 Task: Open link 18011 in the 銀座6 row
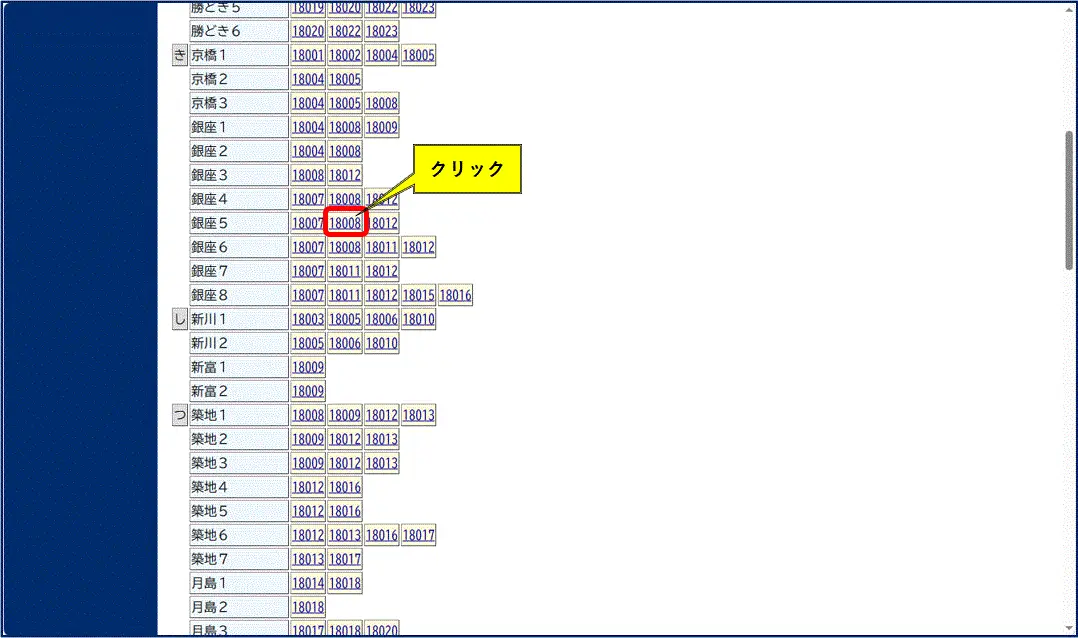[381, 247]
